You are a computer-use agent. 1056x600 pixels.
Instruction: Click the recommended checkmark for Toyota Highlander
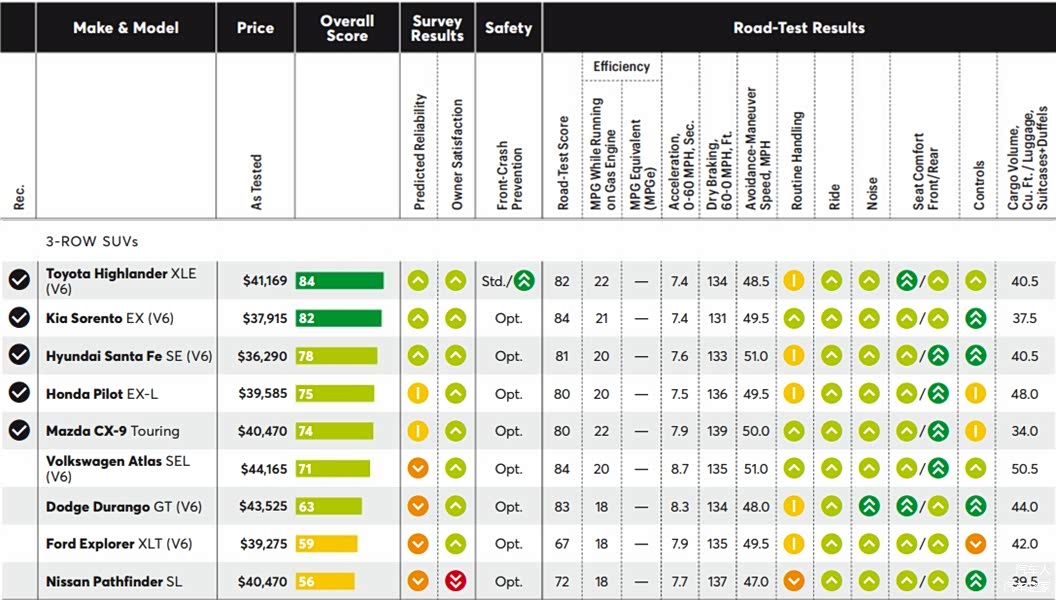click(x=20, y=279)
